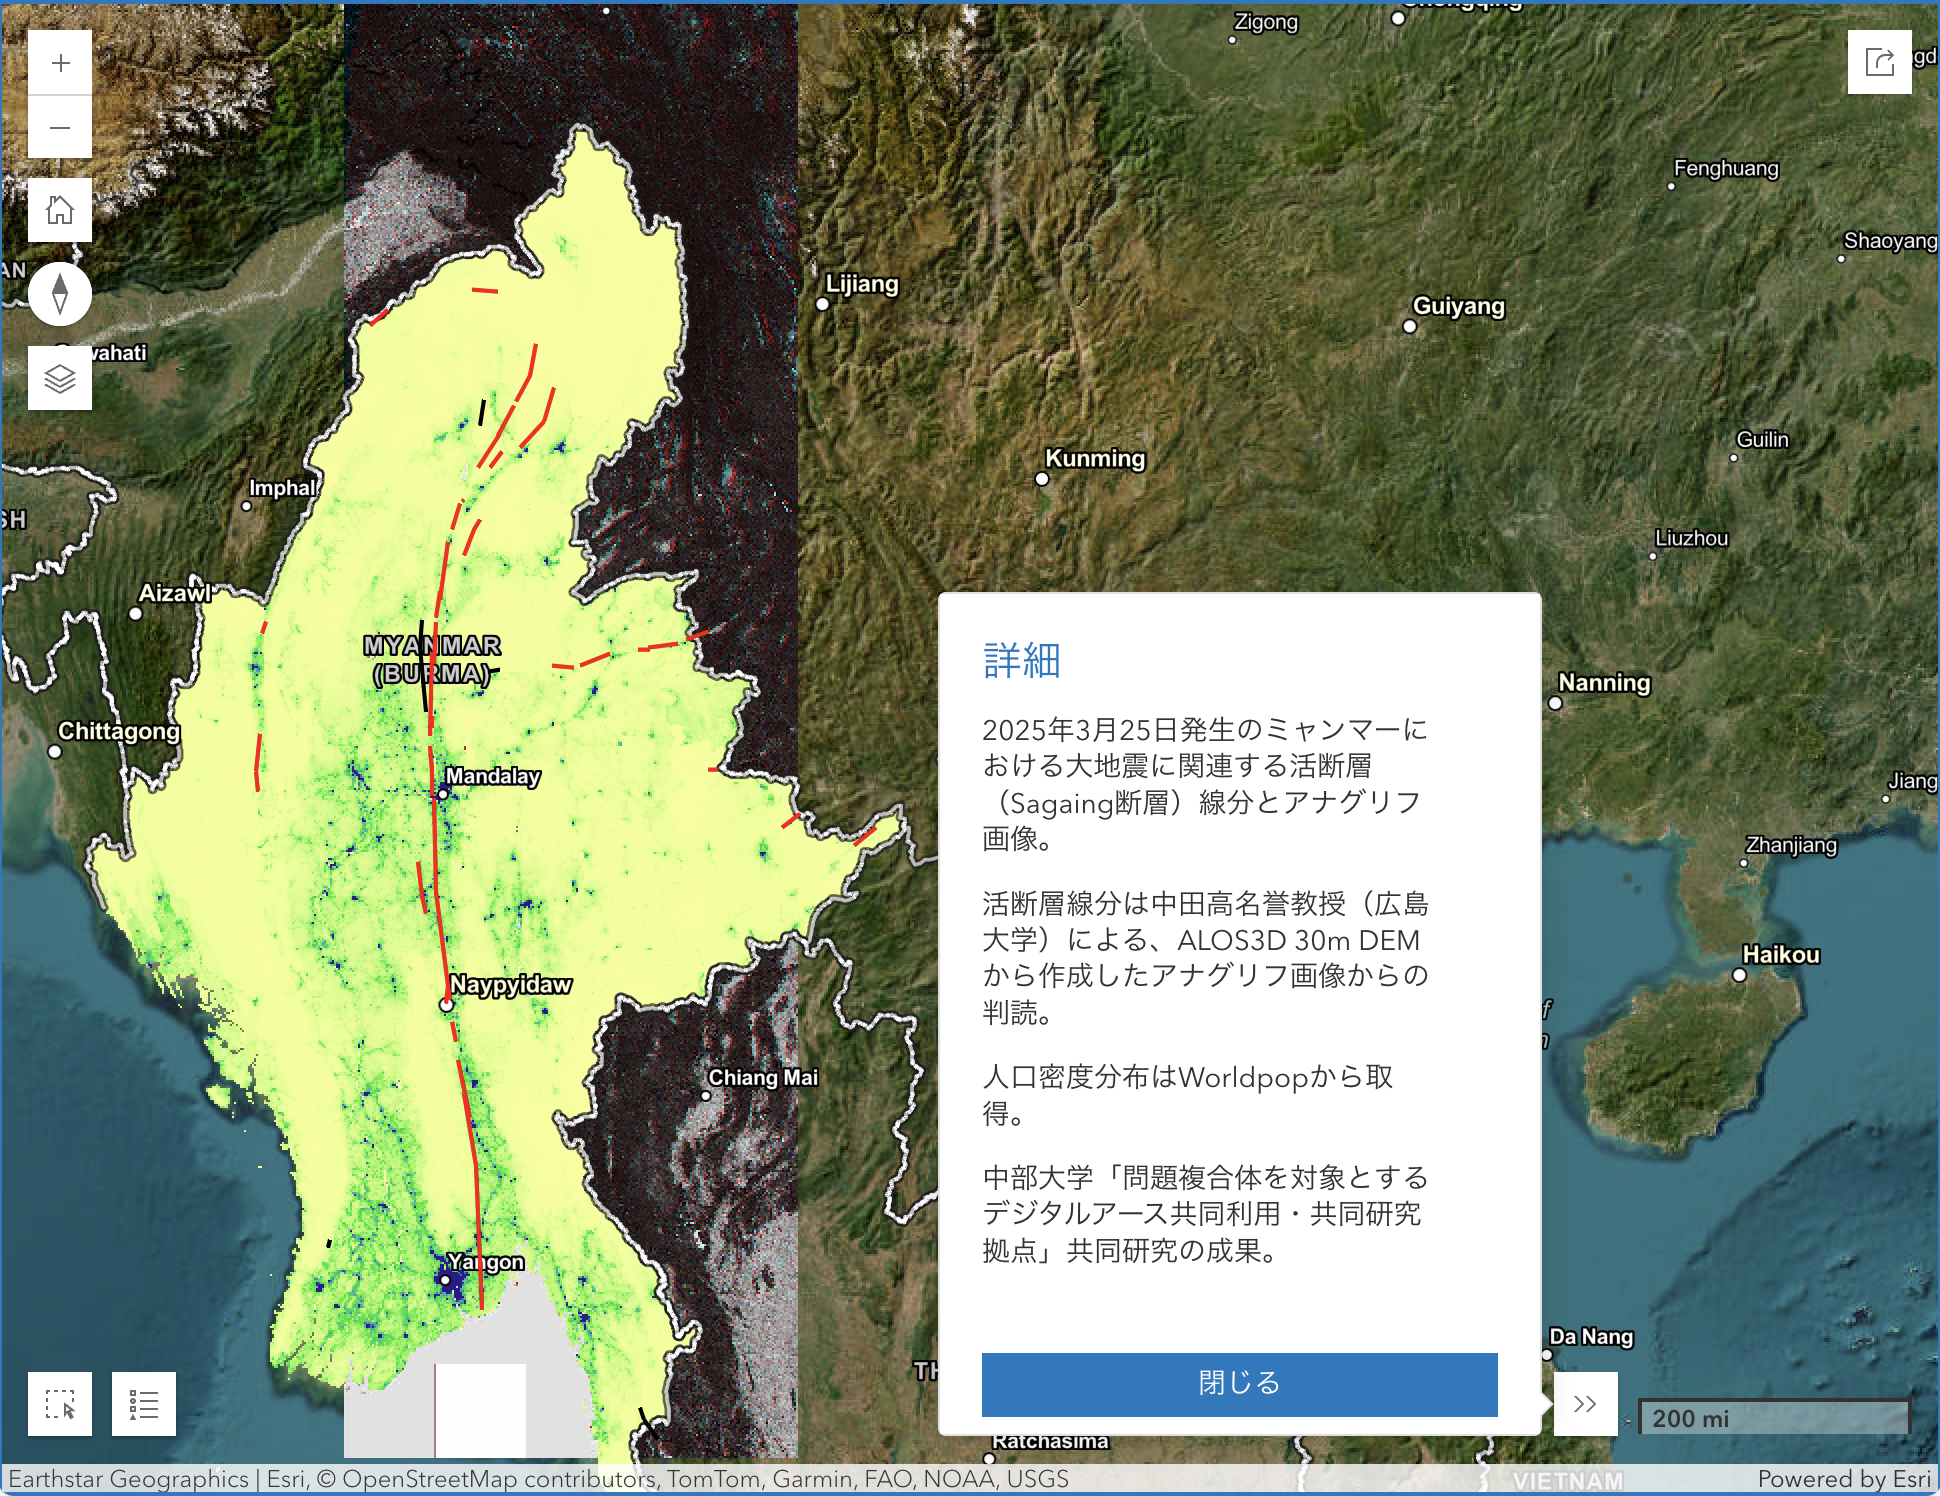The height and width of the screenshot is (1496, 1940).
Task: Collapse the details panel with double chevron
Action: (x=1585, y=1404)
